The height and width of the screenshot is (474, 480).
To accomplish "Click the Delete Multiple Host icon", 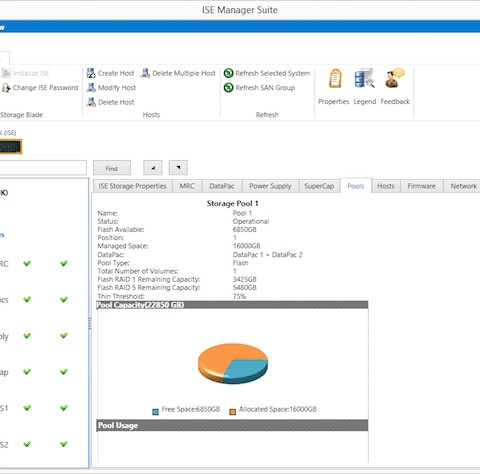I will 145,73.
